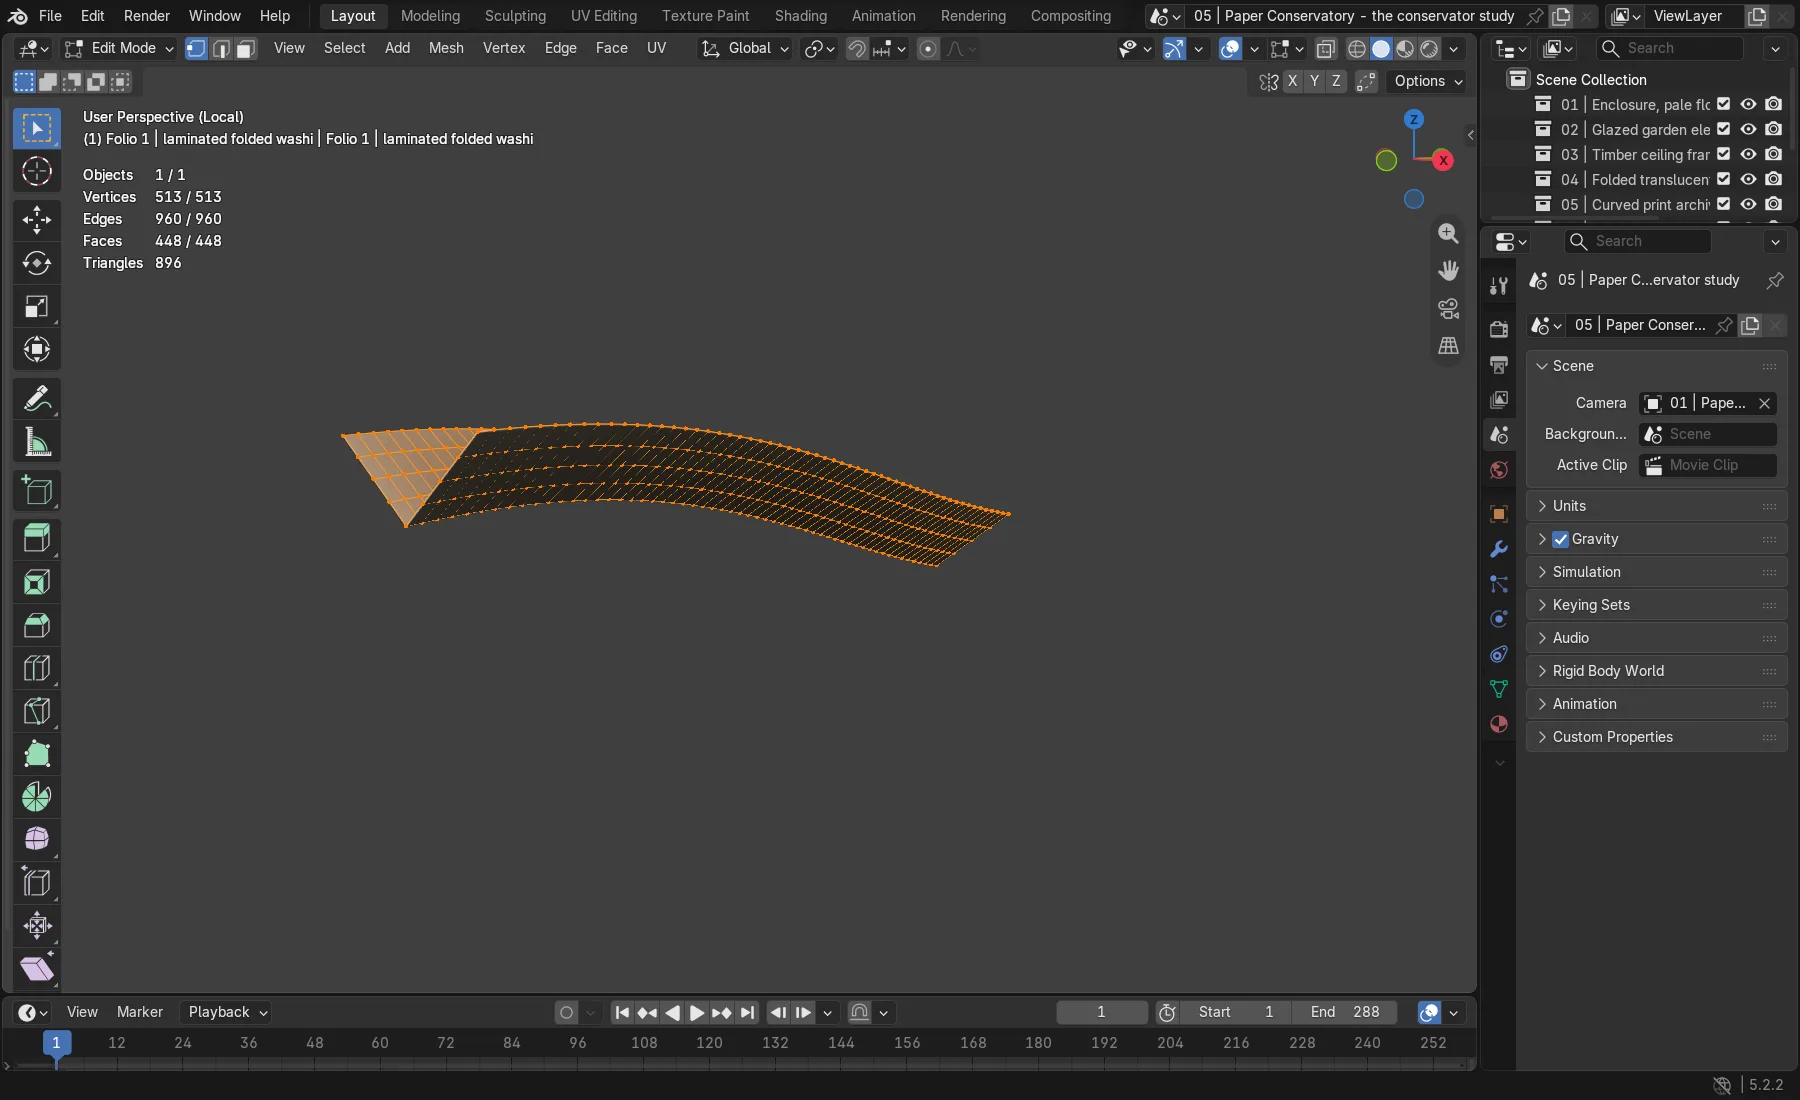Open the Mesh menu
This screenshot has width=1800, height=1100.
pyautogui.click(x=446, y=48)
